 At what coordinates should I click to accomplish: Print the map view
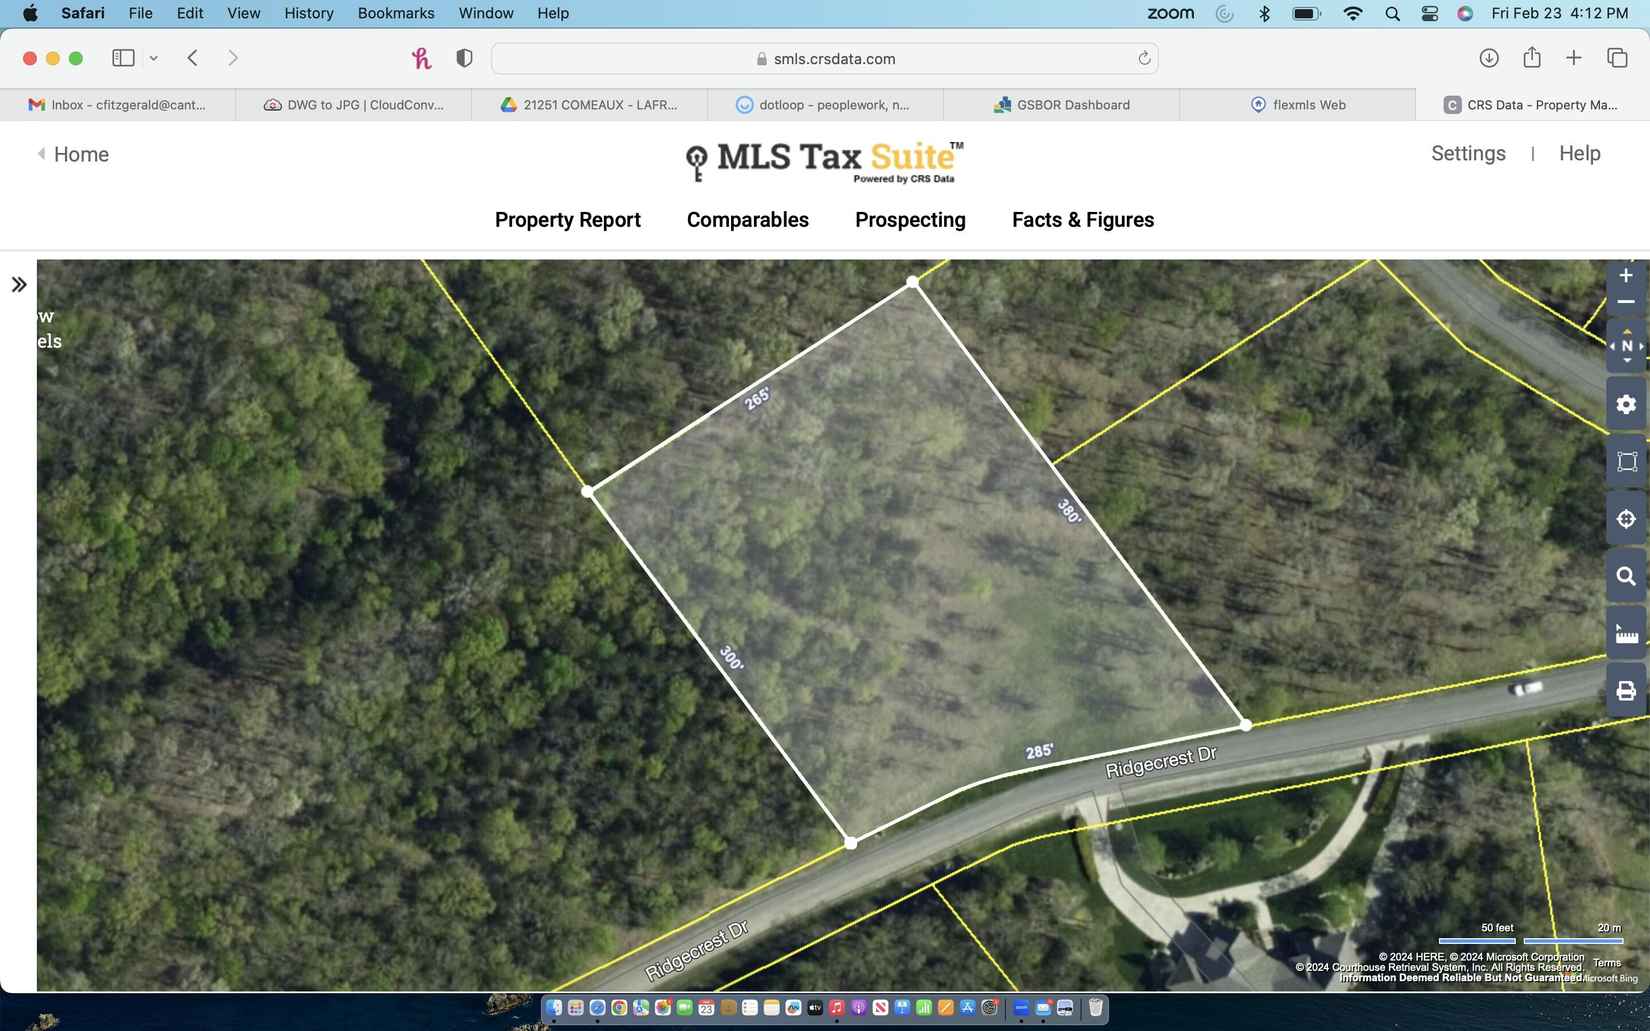(1626, 691)
